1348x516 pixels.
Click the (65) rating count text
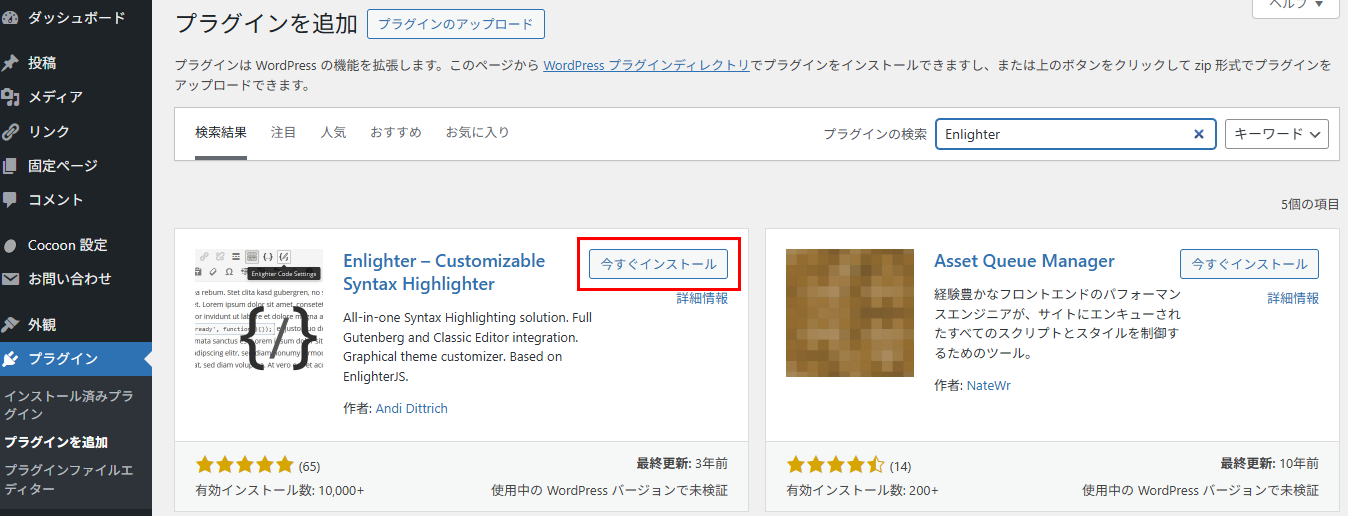[309, 466]
